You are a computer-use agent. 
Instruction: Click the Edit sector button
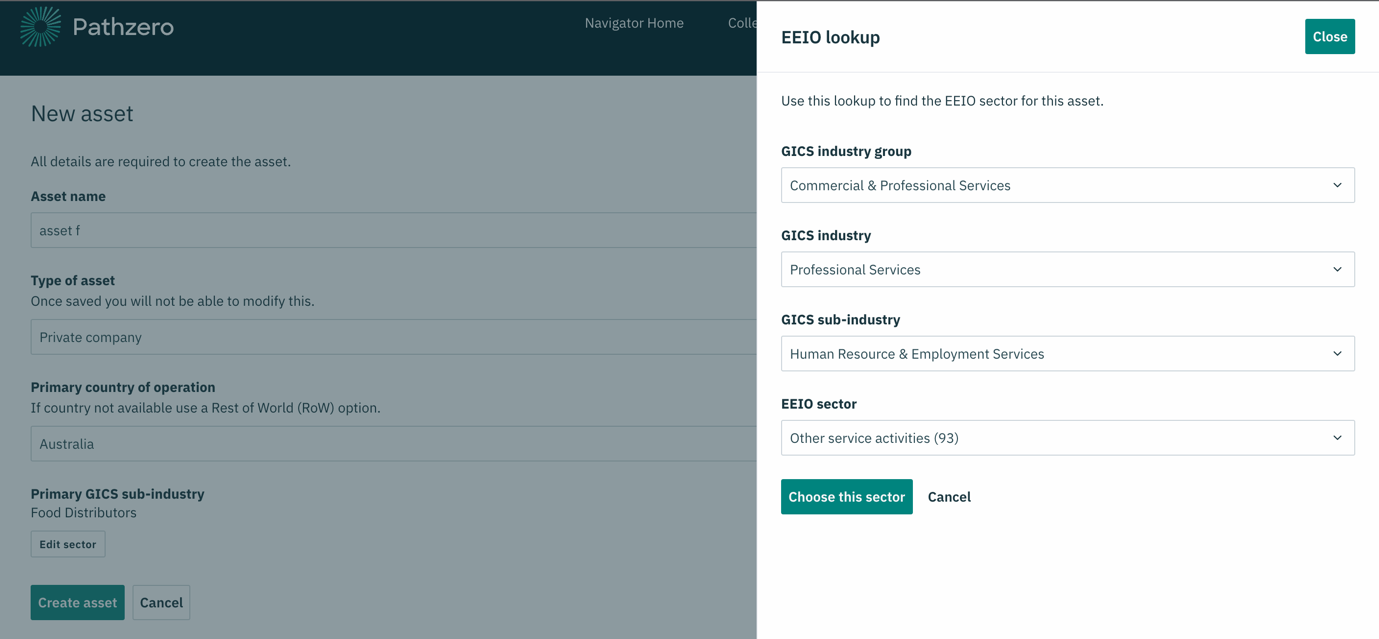[x=68, y=544]
